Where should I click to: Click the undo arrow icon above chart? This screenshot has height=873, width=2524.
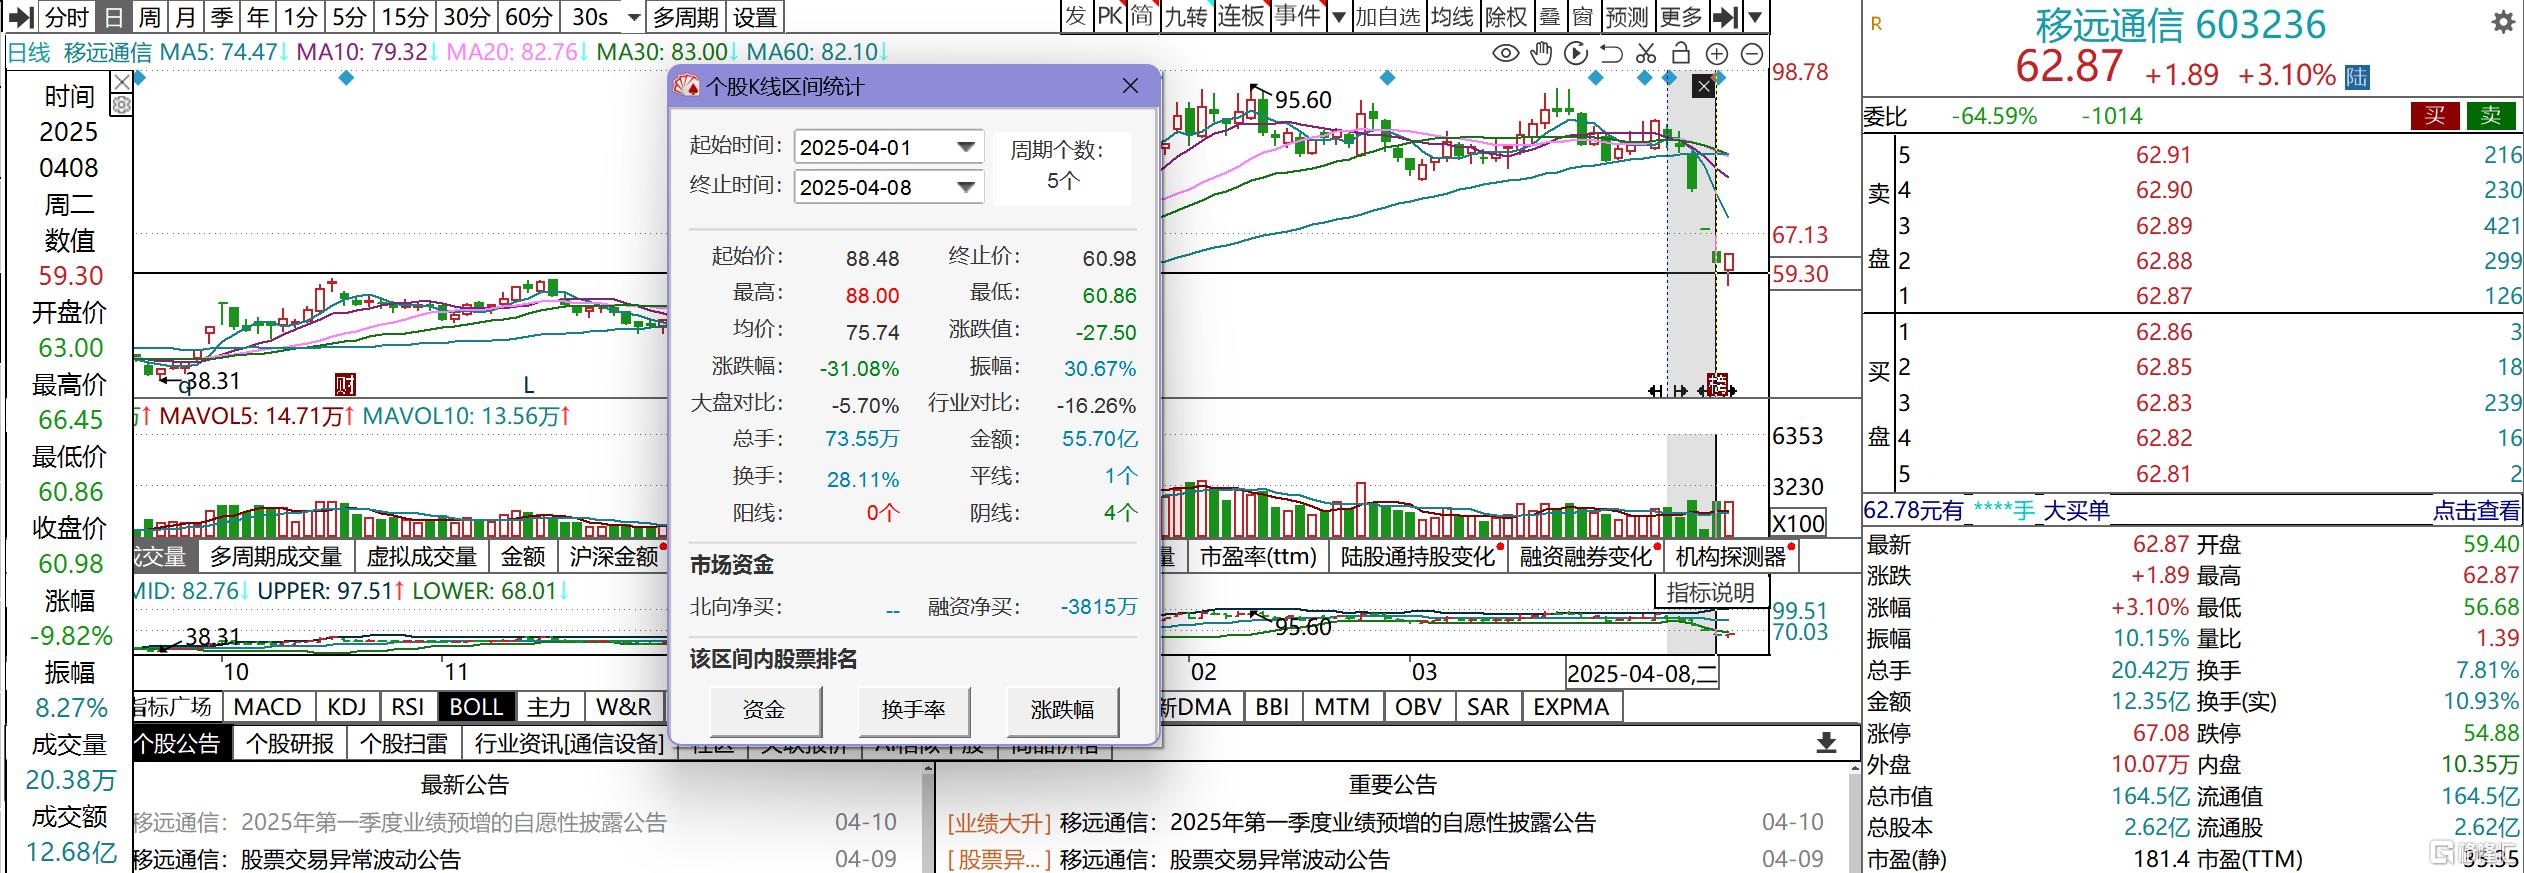[x=1611, y=54]
